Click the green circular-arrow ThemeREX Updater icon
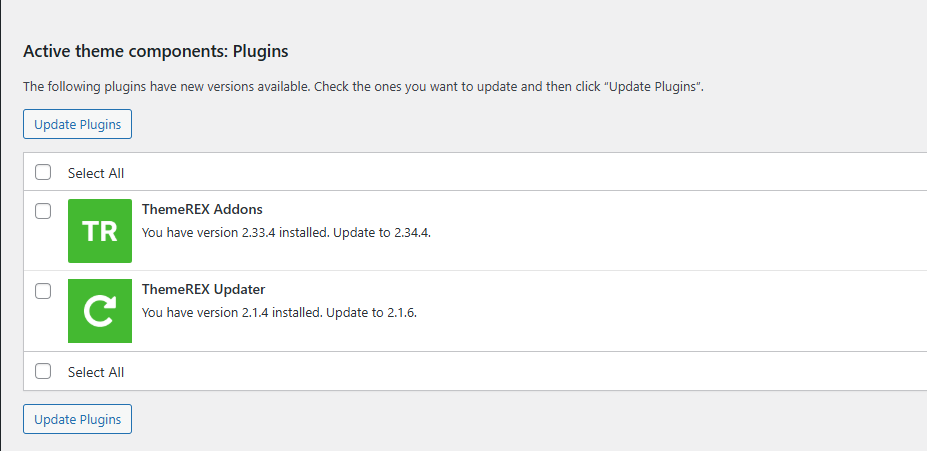927x451 pixels. point(100,311)
